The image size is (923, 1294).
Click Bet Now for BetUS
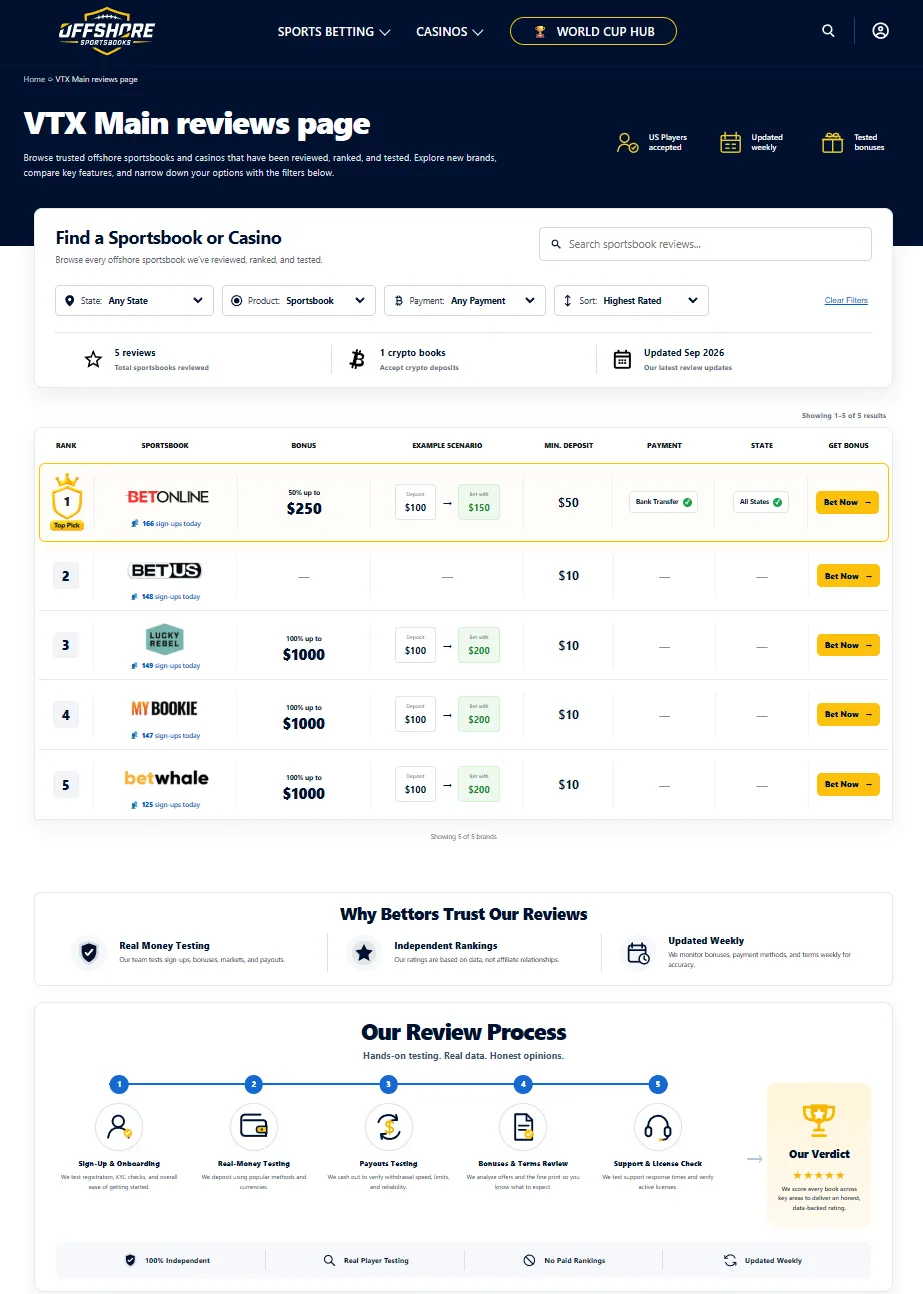point(848,576)
